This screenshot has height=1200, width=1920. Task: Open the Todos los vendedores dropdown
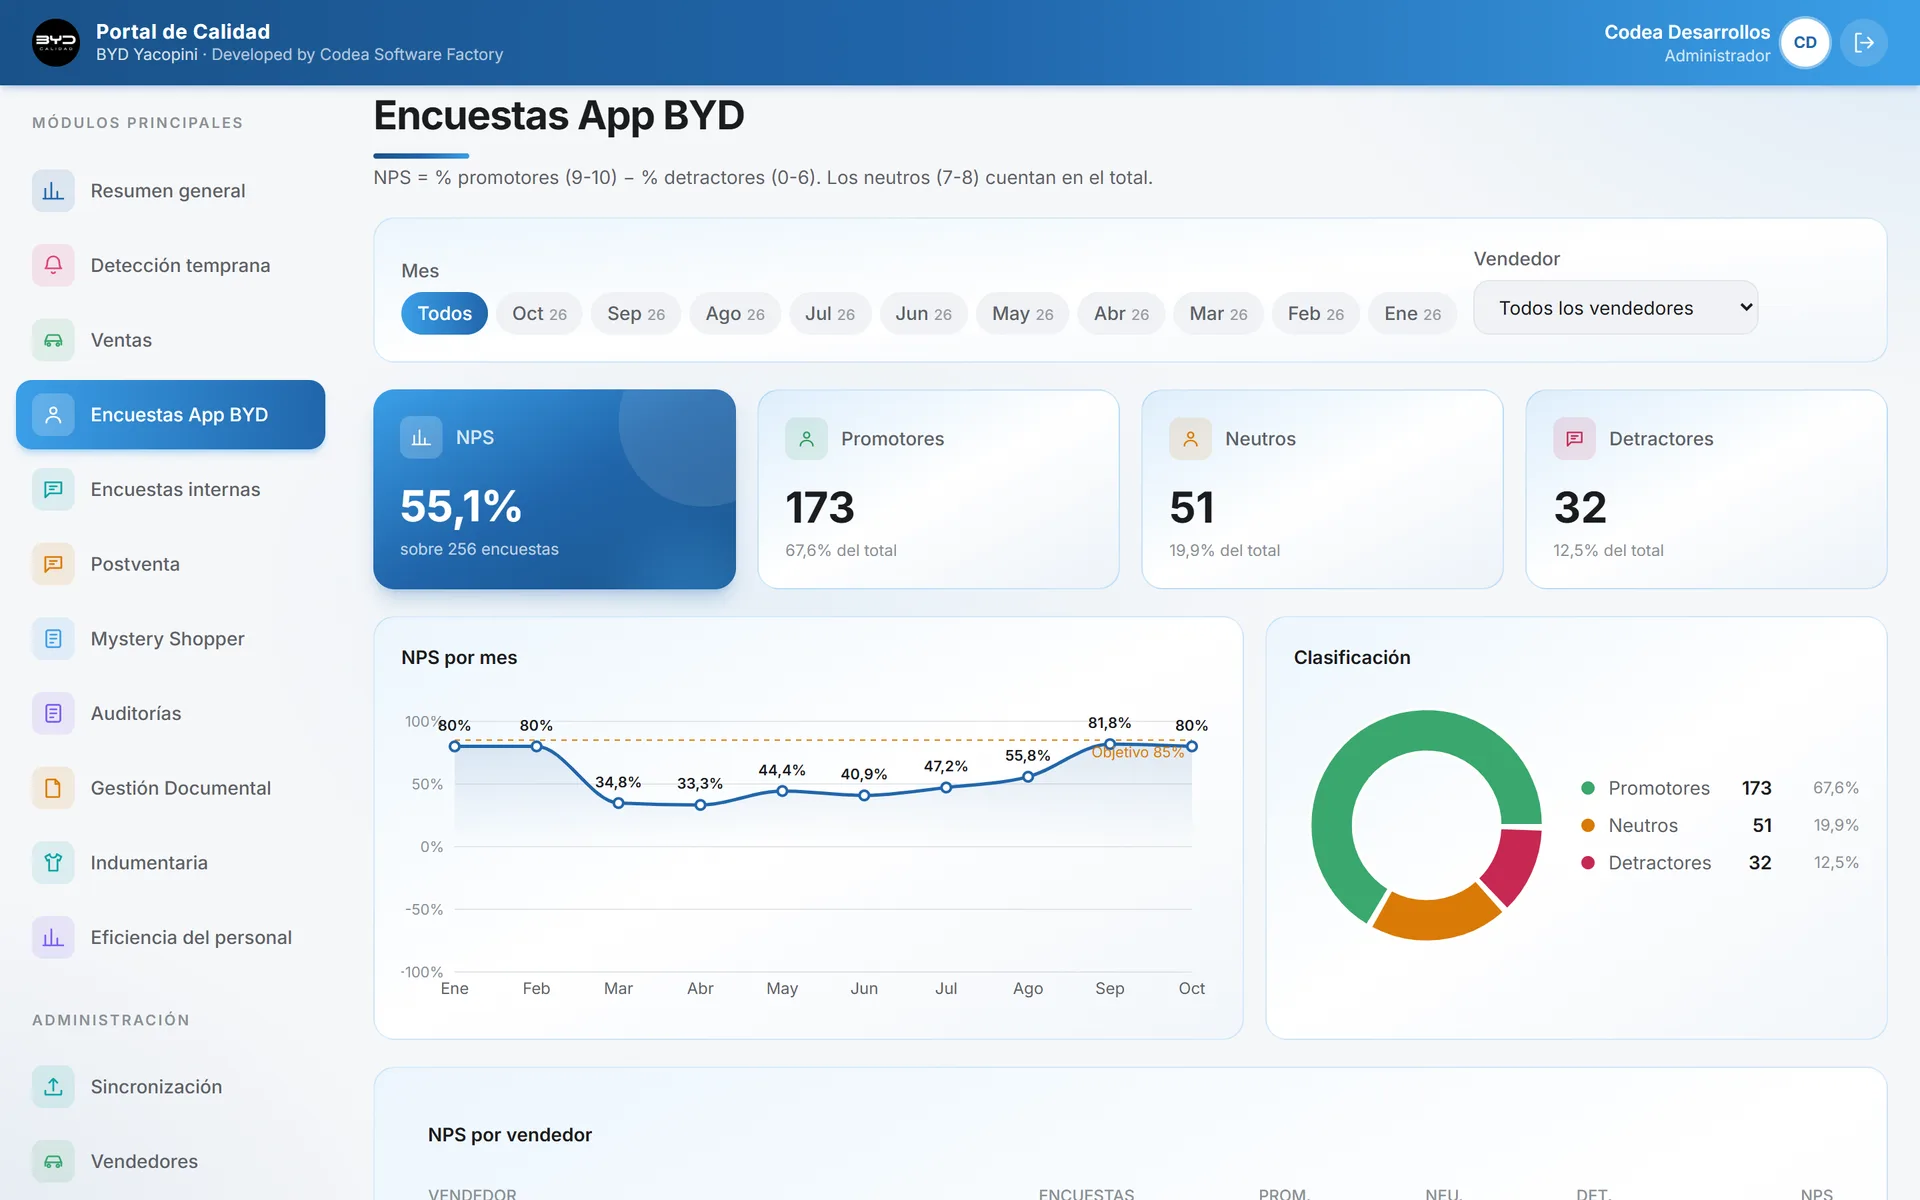click(x=1615, y=308)
